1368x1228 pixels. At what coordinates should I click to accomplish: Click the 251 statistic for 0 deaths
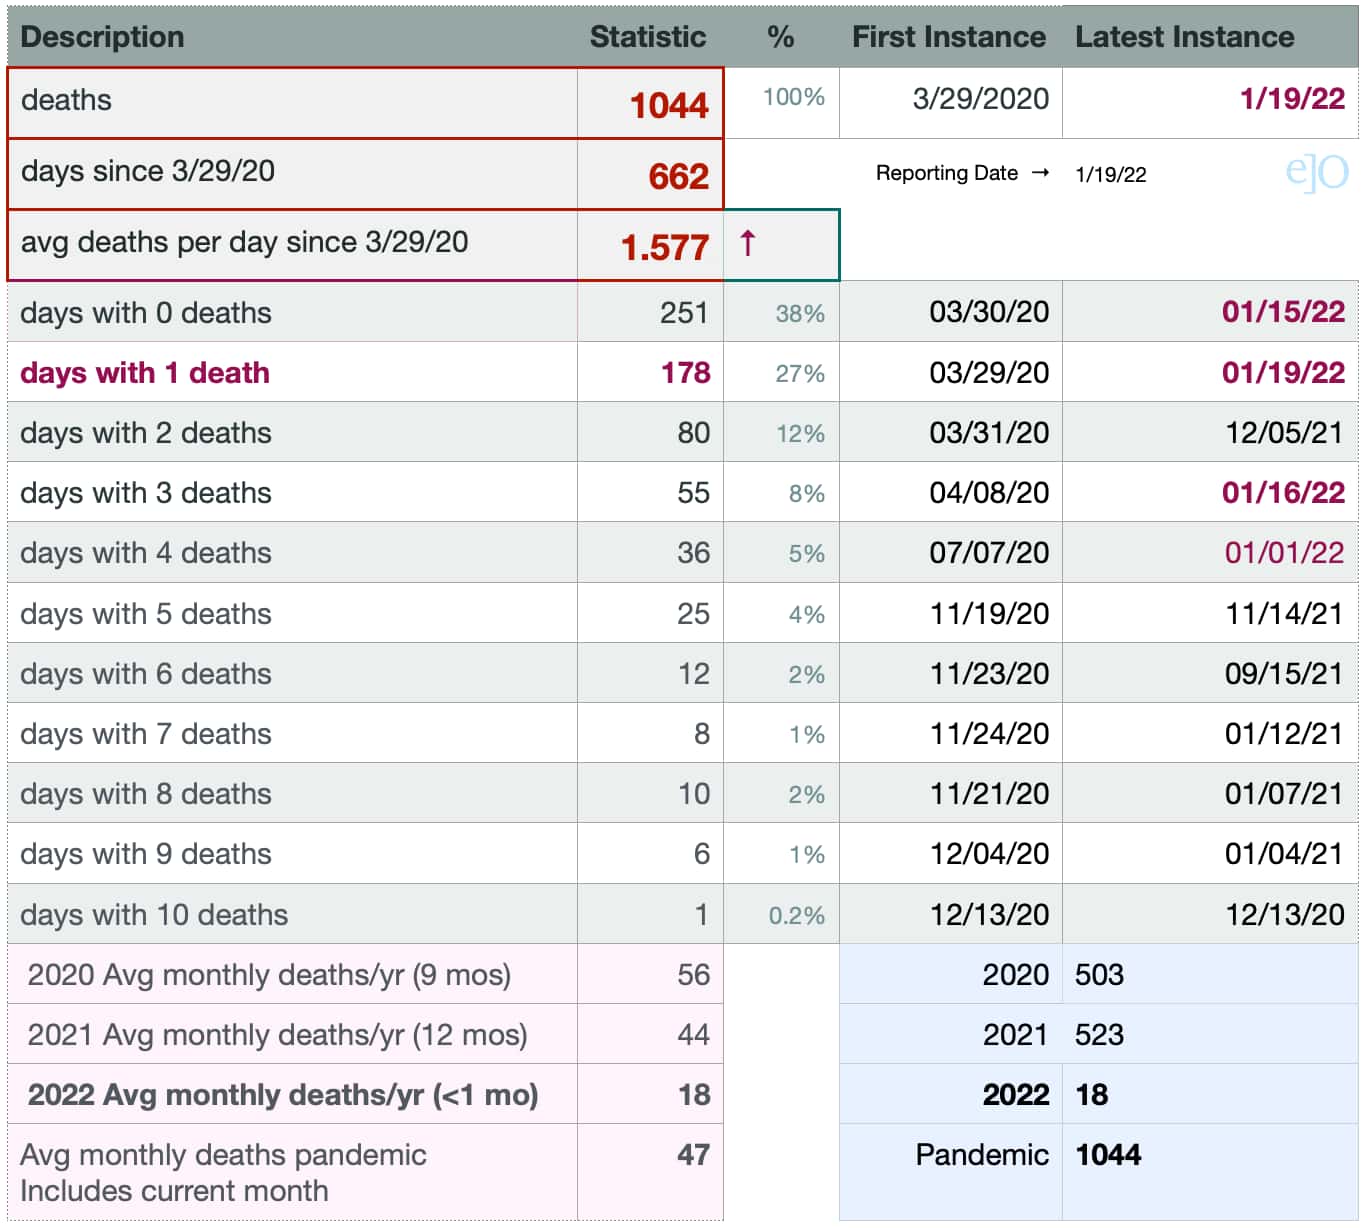coord(684,313)
